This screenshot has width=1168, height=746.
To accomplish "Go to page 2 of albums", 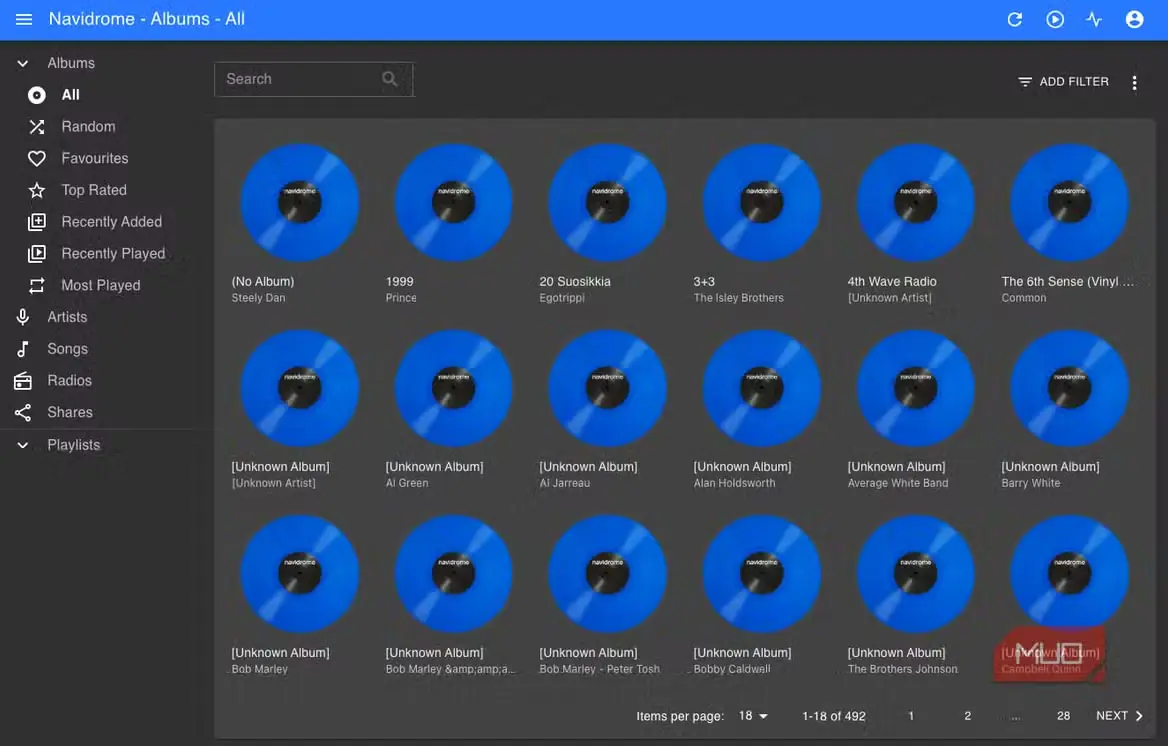I will click(x=967, y=715).
